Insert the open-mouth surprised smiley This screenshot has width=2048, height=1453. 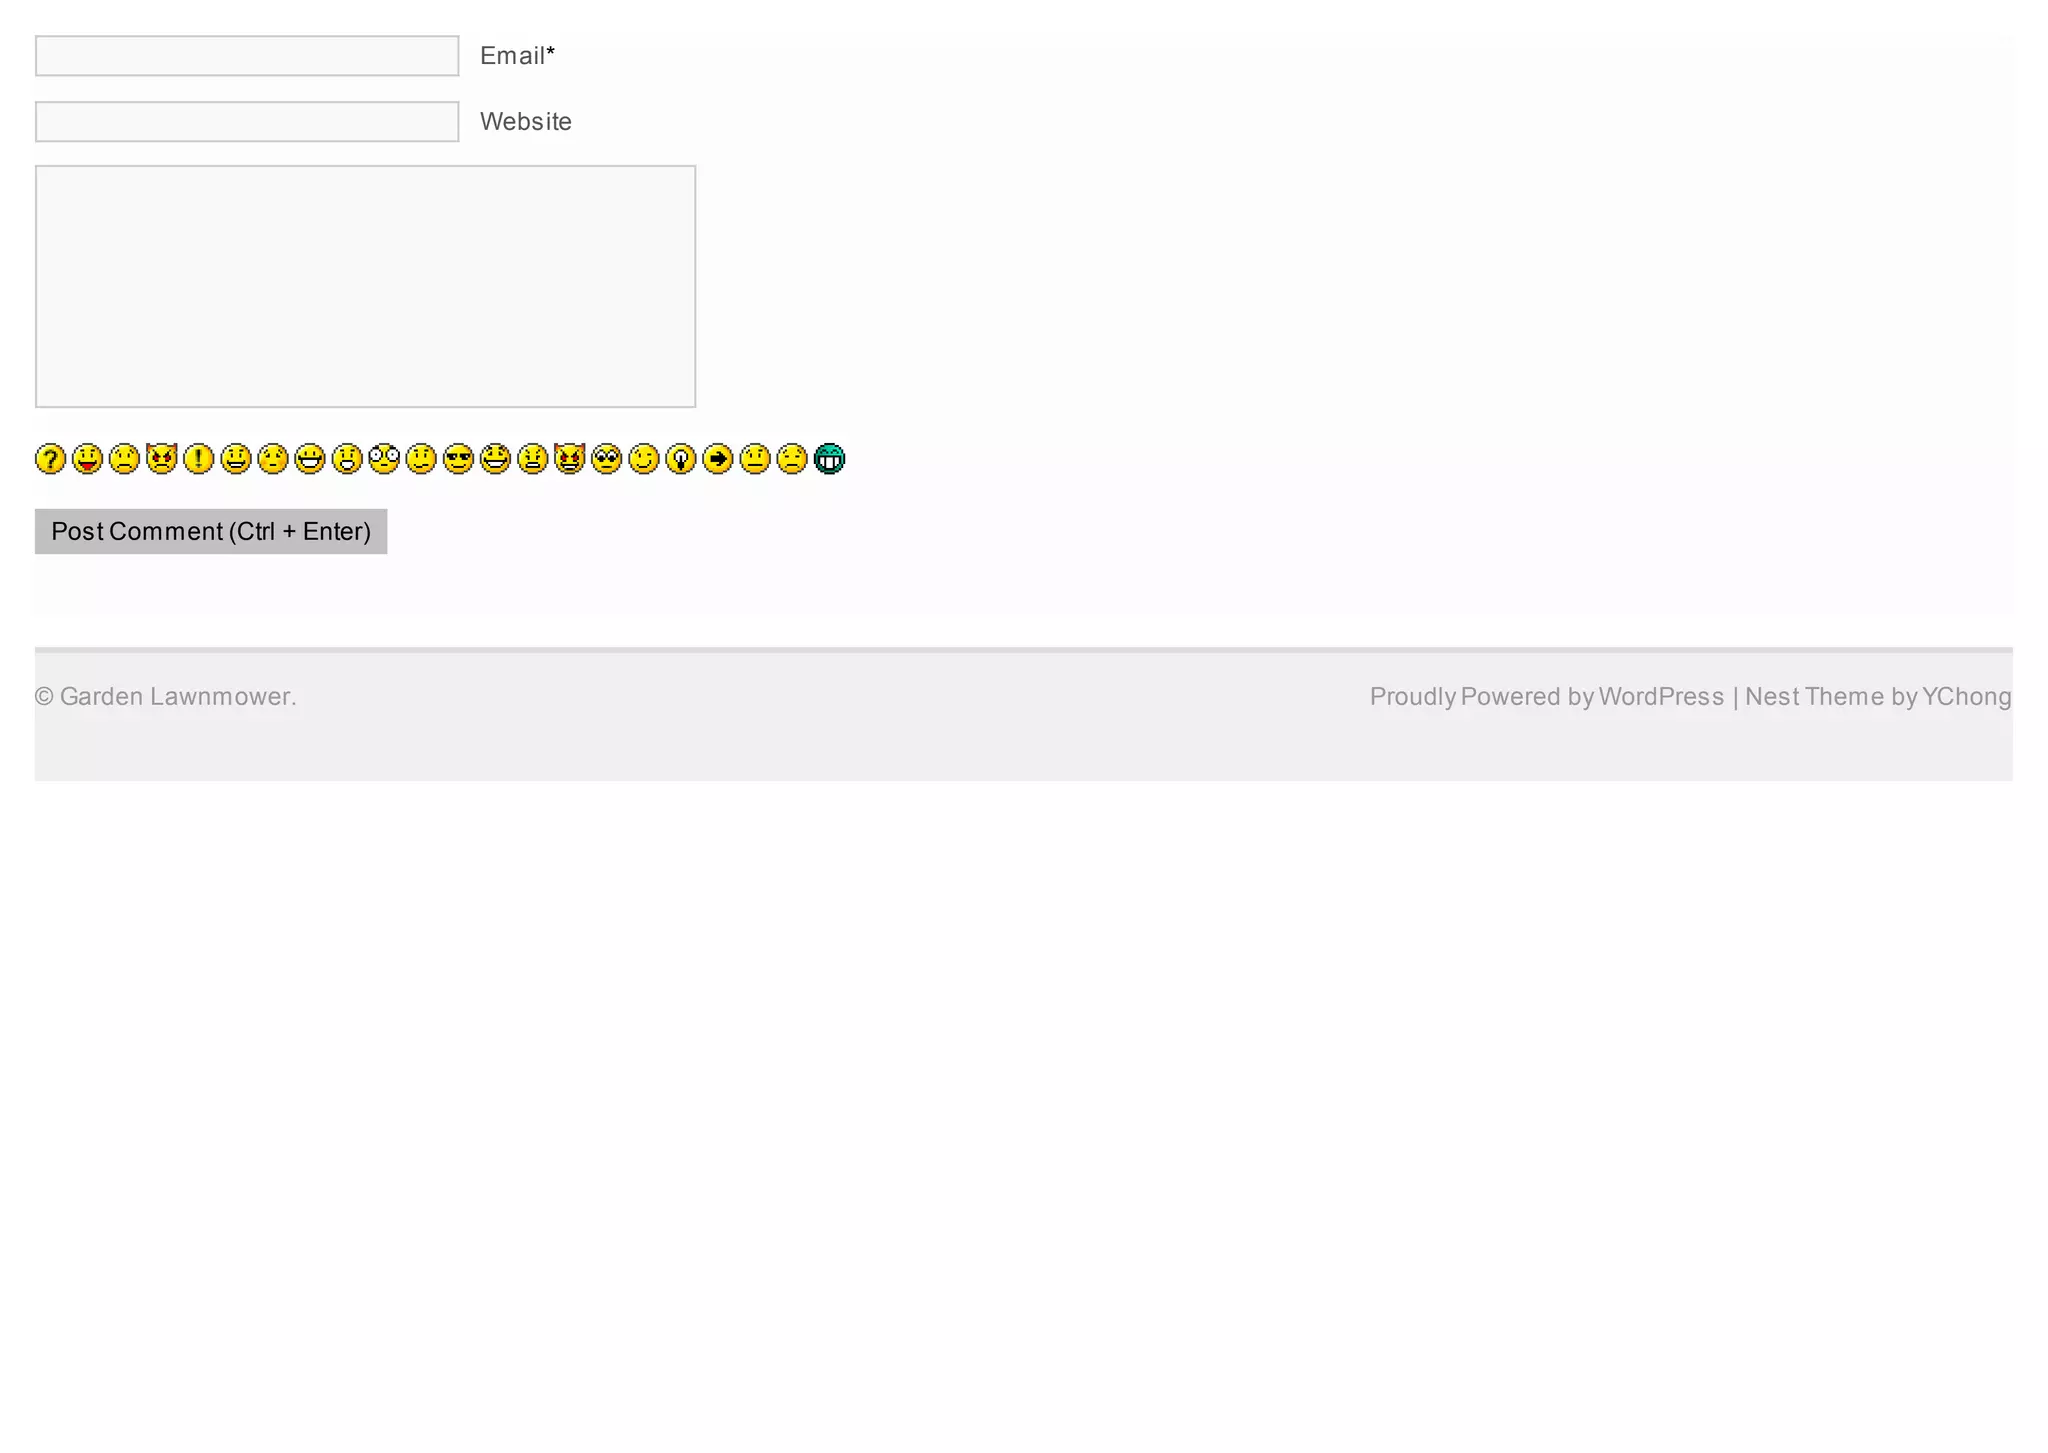coord(346,459)
